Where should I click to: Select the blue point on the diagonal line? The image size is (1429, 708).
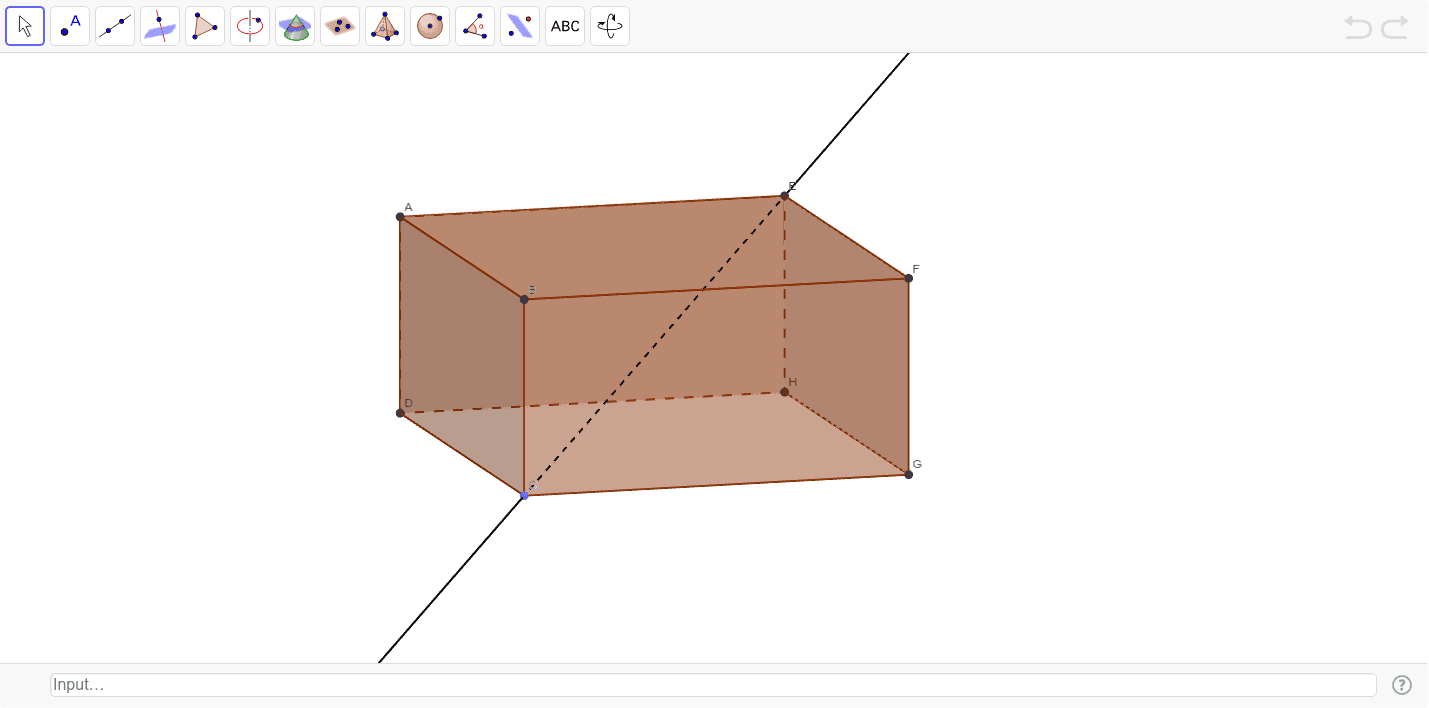pyautogui.click(x=523, y=495)
